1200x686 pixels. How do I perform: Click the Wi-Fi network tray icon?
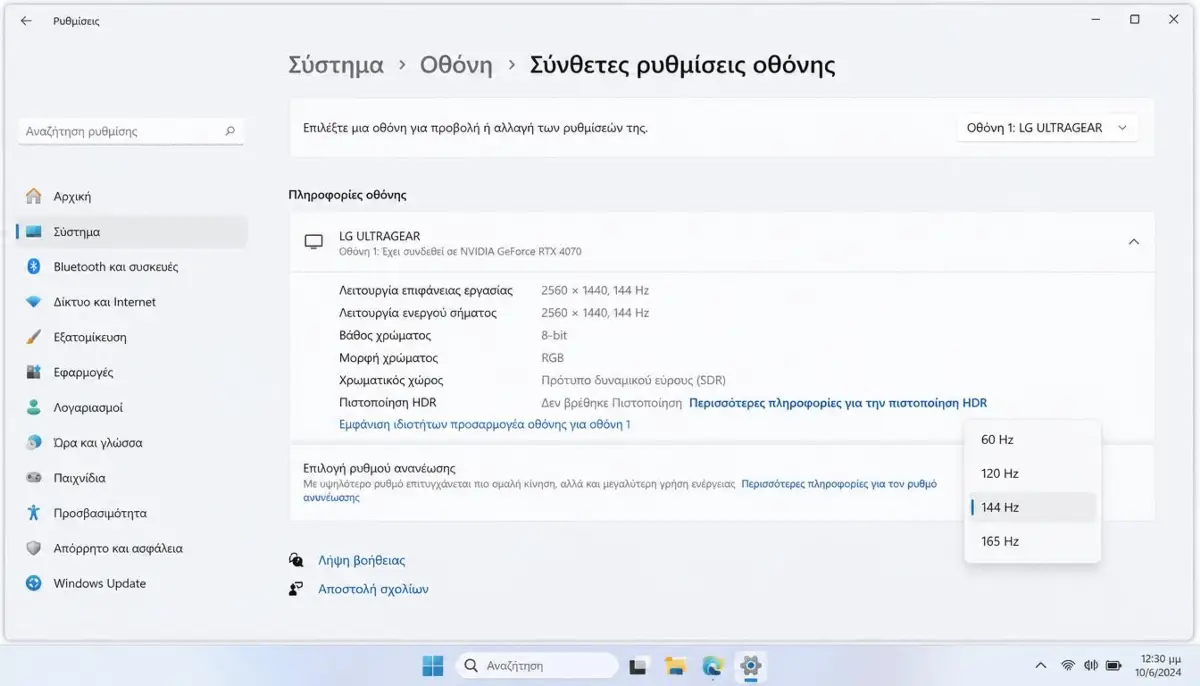click(x=1068, y=665)
